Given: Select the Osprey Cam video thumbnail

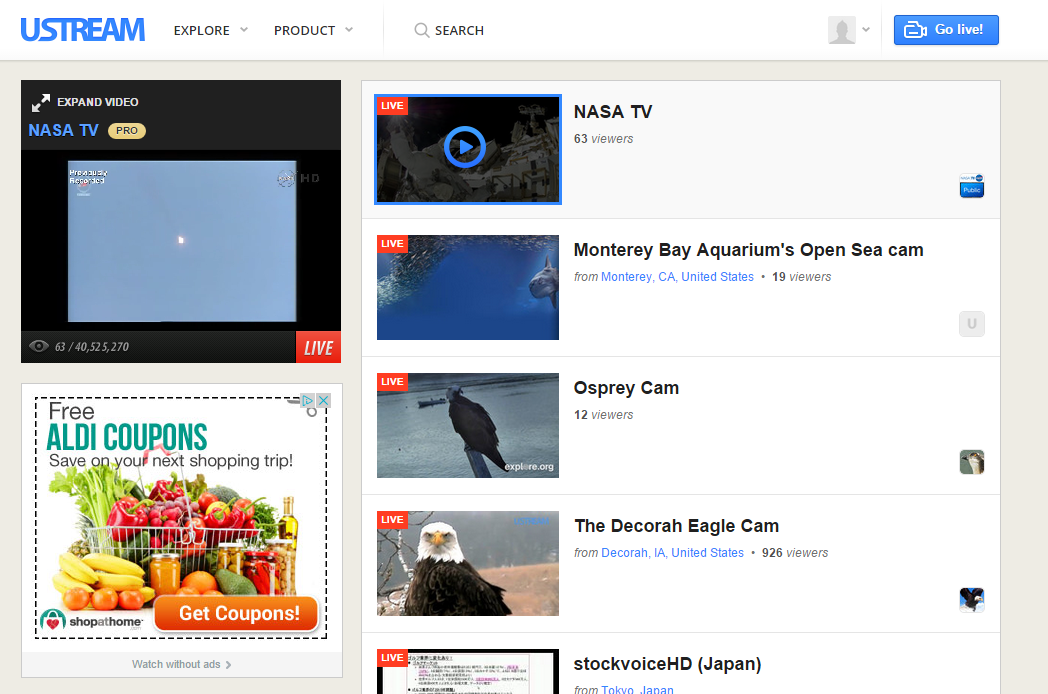Looking at the screenshot, I should (467, 425).
